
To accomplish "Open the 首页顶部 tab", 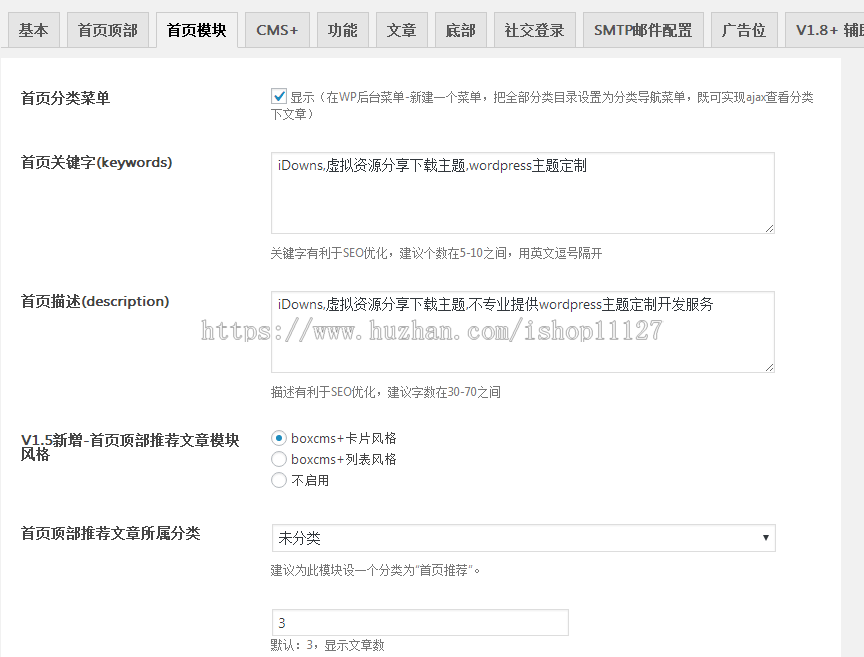I will pyautogui.click(x=108, y=30).
